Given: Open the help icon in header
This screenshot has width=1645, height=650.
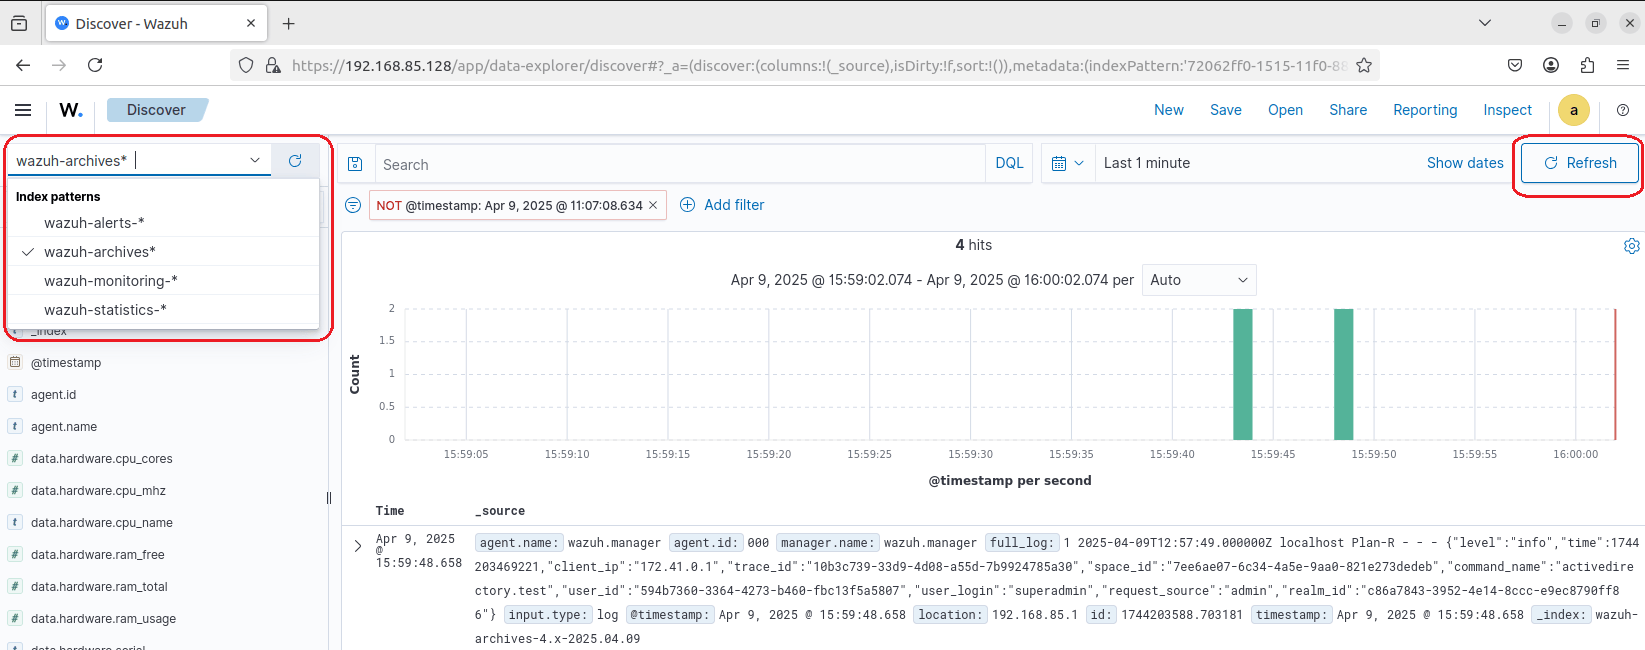Looking at the screenshot, I should (x=1623, y=110).
